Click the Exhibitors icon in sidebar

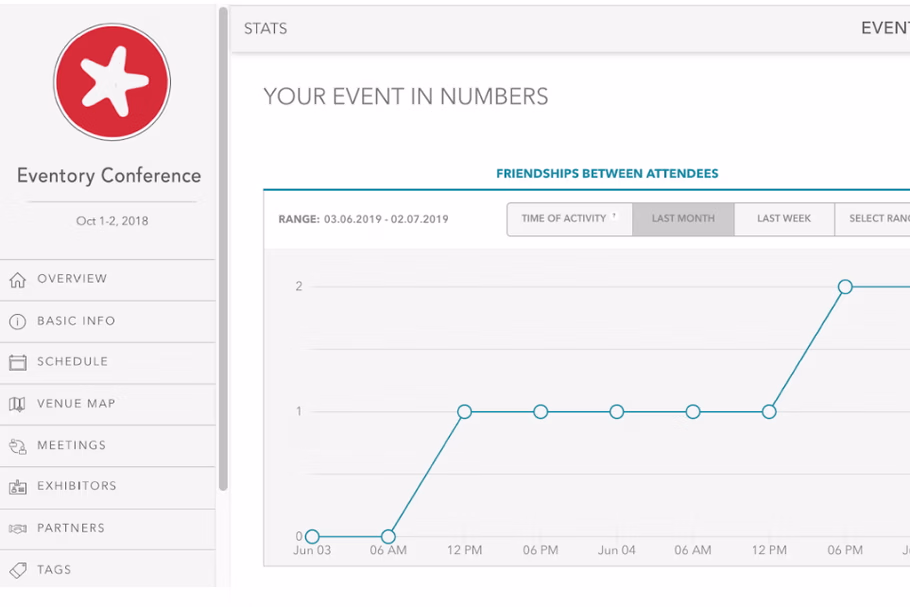[x=17, y=487]
